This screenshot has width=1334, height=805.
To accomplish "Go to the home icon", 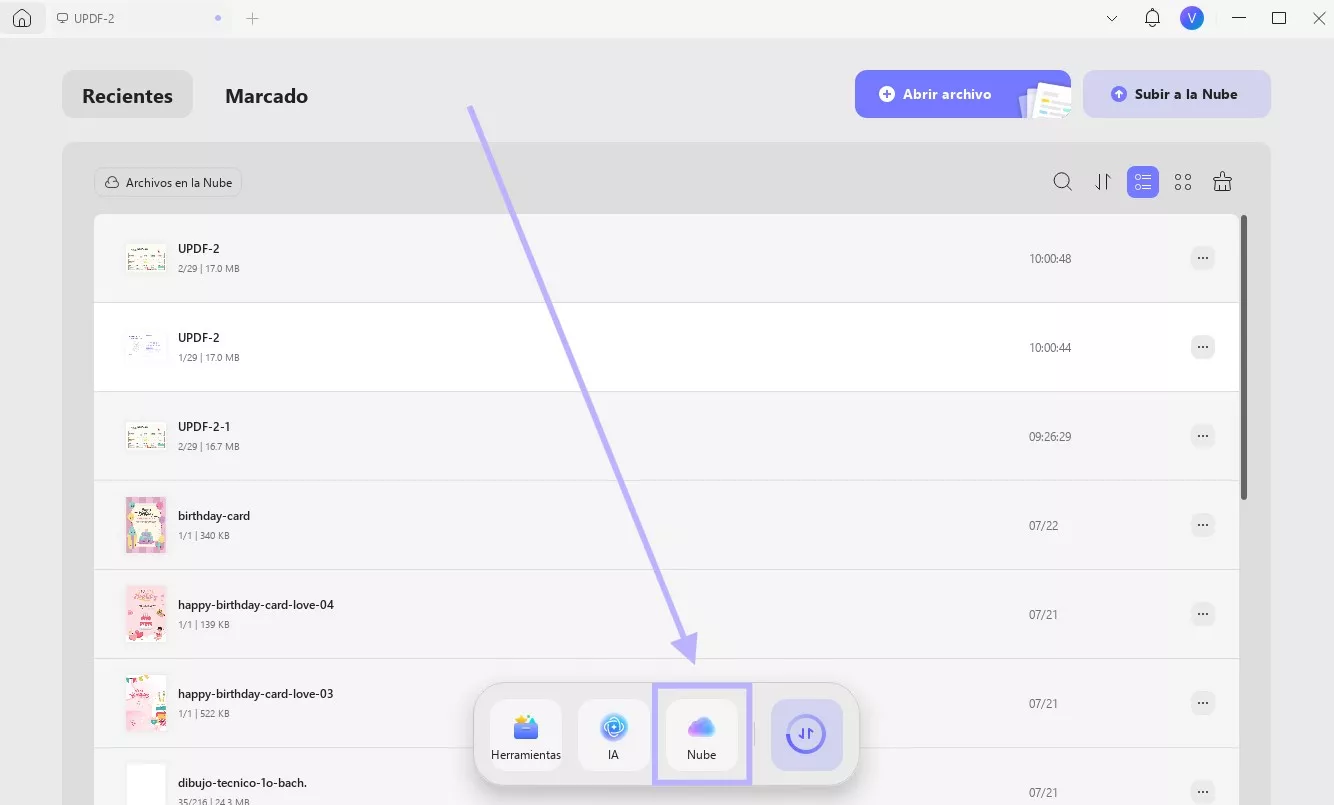I will coord(22,18).
